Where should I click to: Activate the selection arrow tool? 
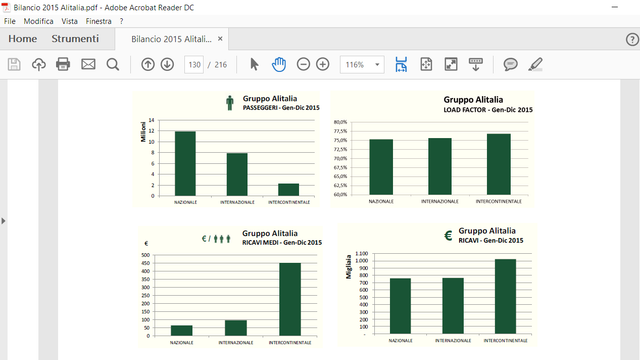[x=254, y=64]
